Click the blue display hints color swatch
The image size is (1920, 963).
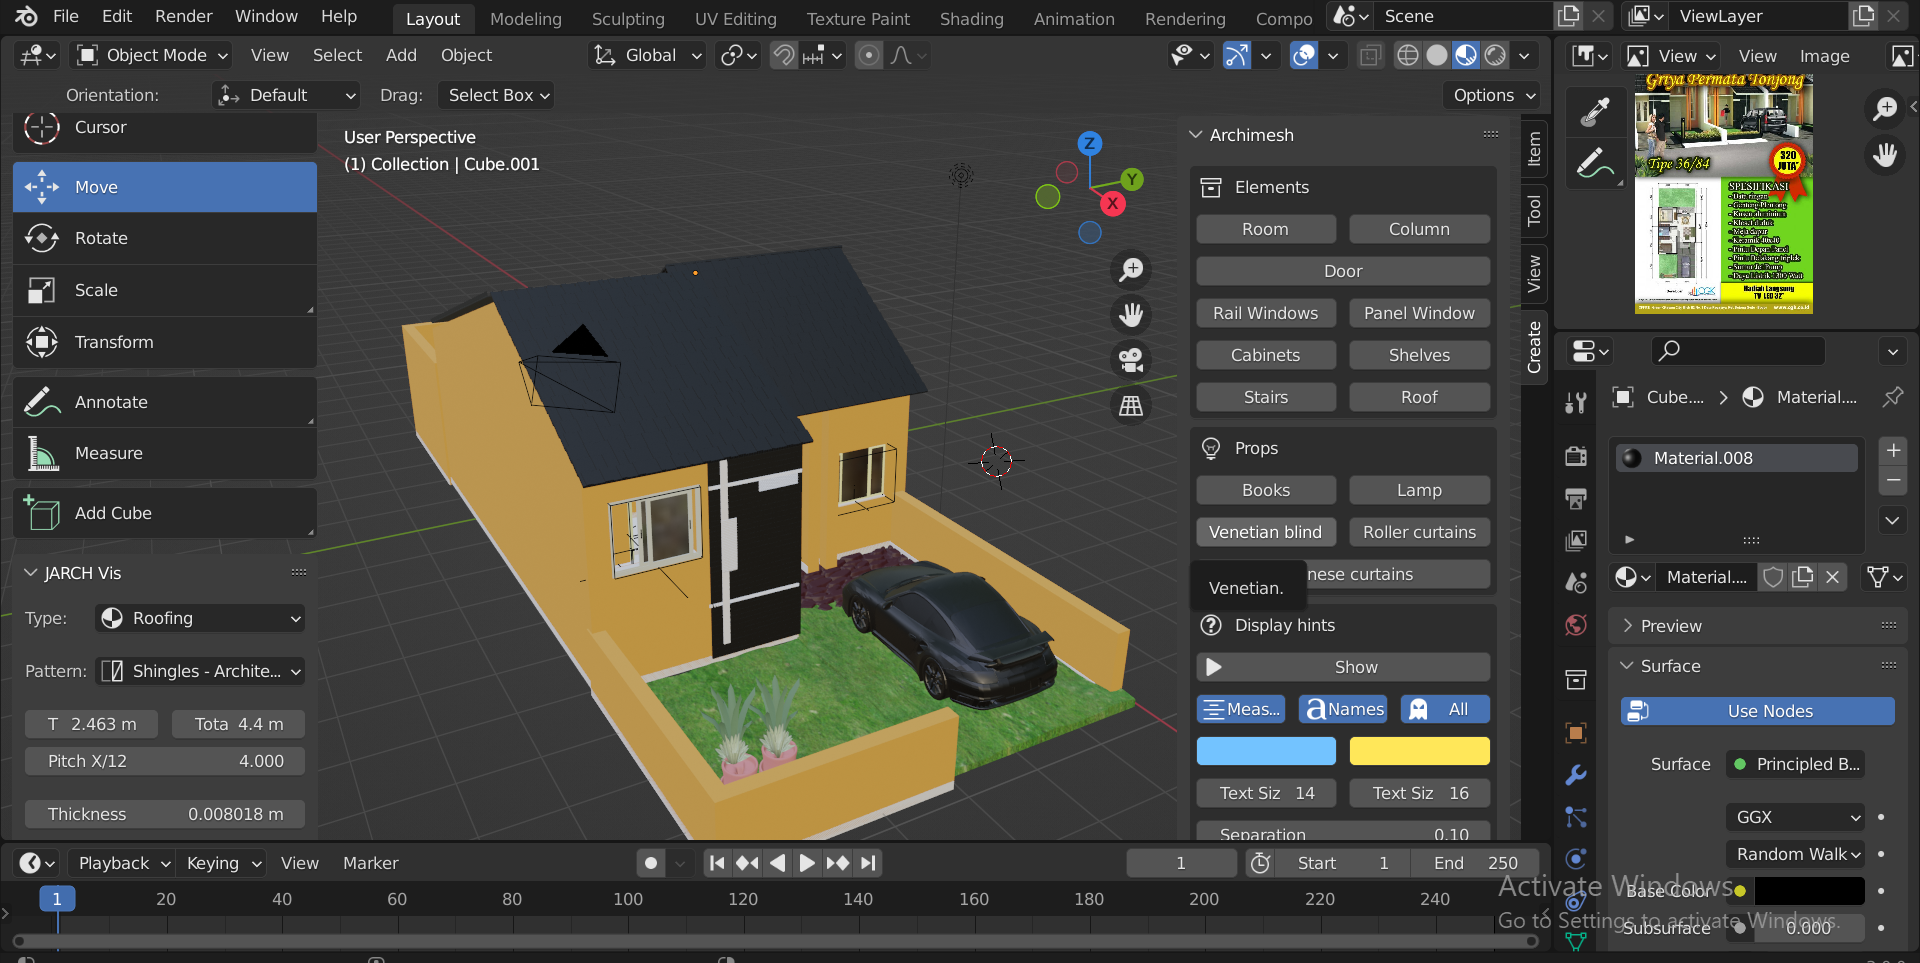1266,751
